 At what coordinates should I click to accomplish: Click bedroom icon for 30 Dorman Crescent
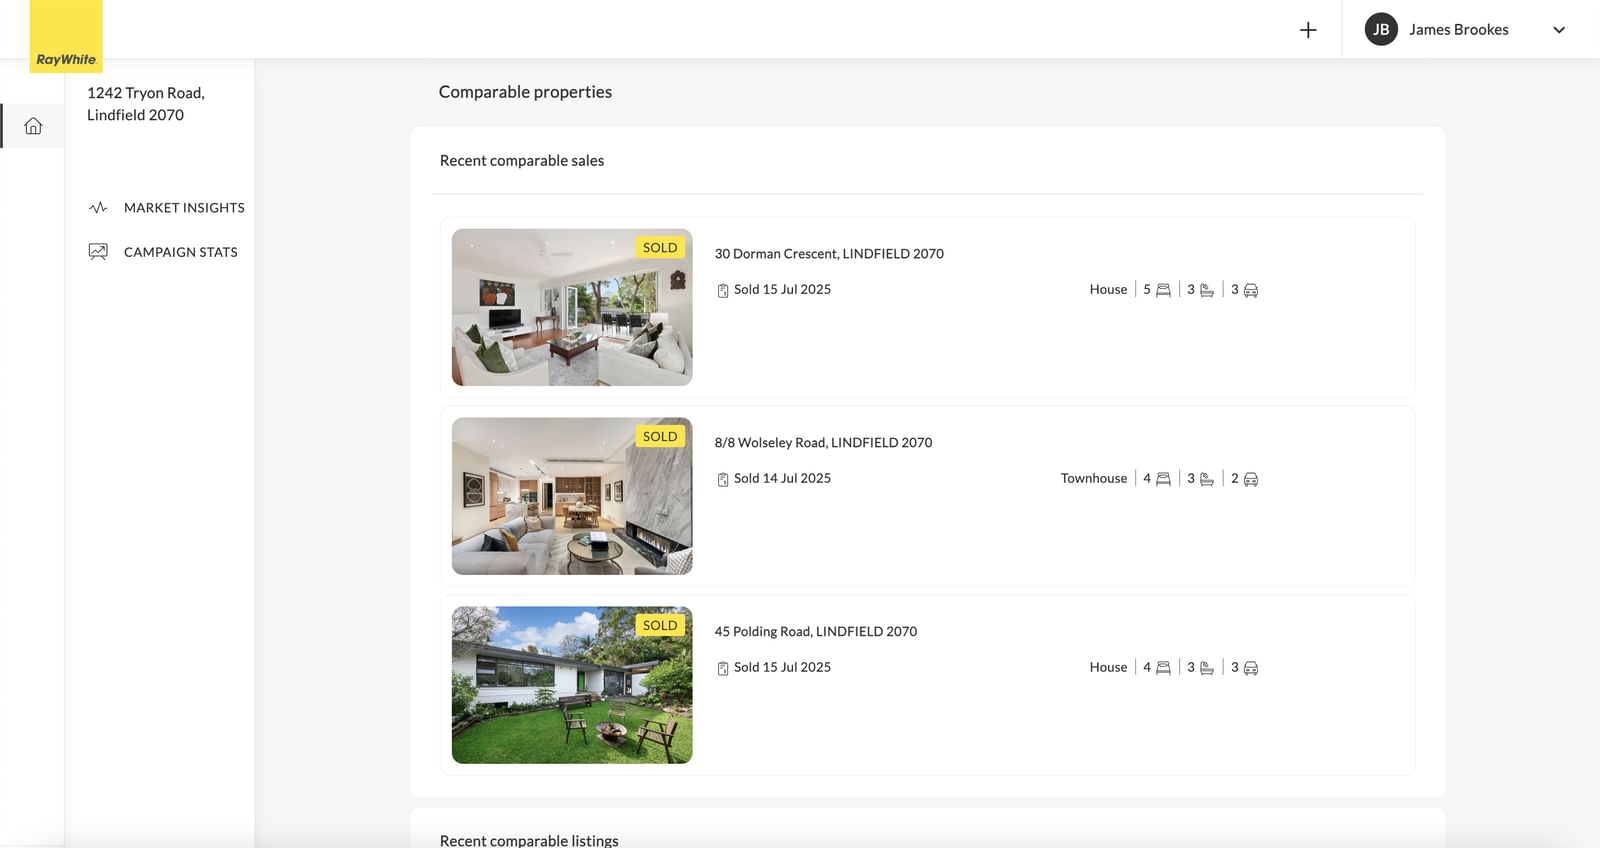pos(1163,290)
